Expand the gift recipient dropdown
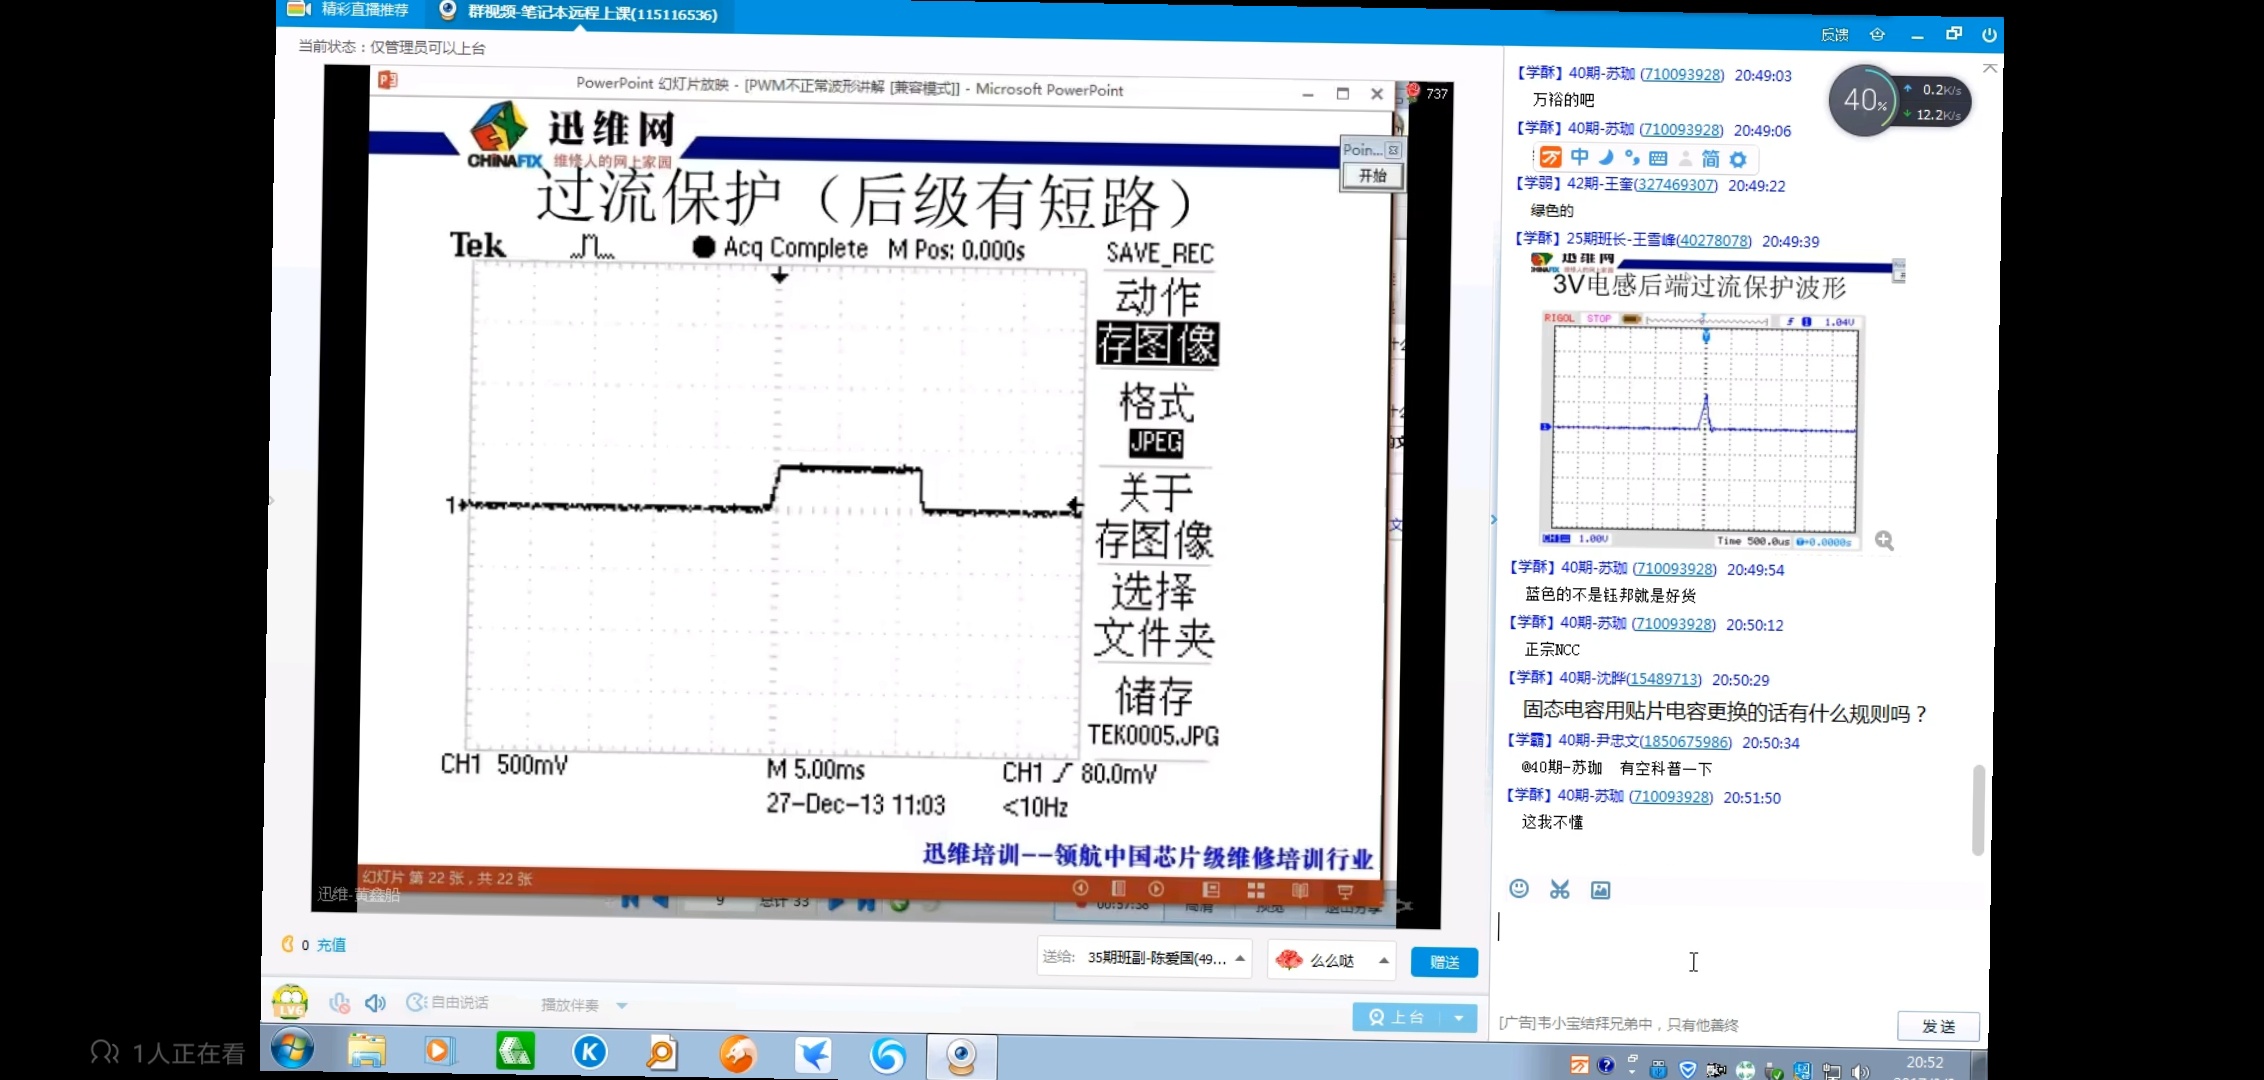Image resolution: width=2264 pixels, height=1080 pixels. coord(1240,958)
